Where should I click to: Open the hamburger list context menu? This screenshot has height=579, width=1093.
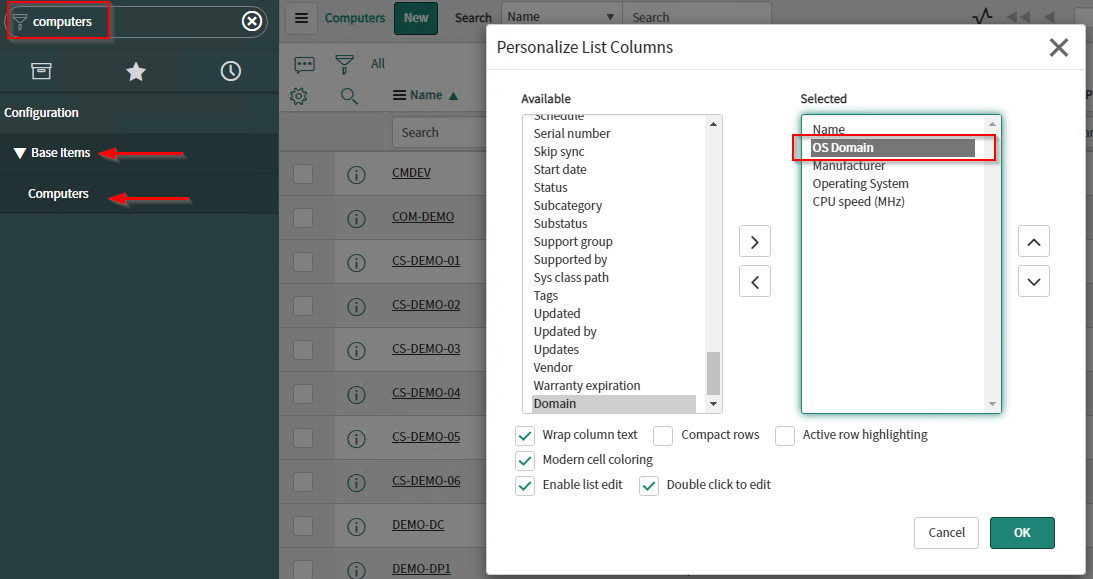coord(301,18)
